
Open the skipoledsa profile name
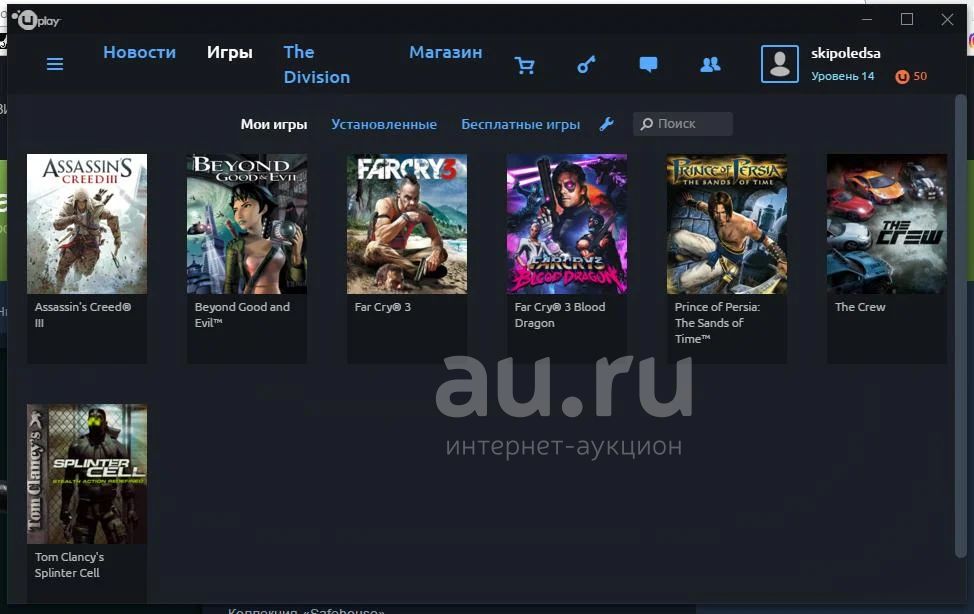point(845,53)
